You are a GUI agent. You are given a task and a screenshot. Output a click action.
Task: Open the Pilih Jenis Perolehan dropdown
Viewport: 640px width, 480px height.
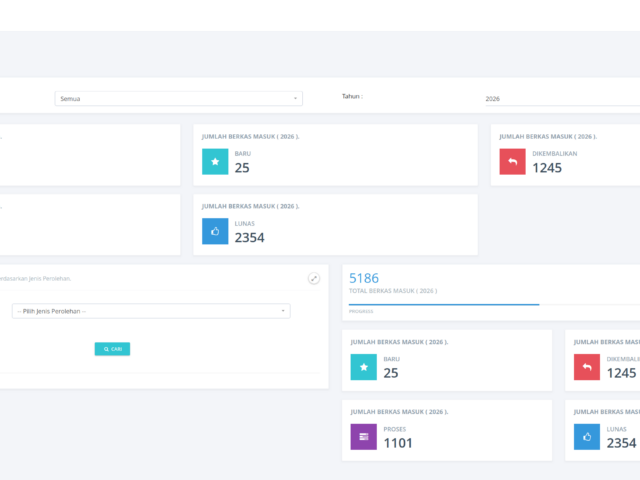(151, 311)
